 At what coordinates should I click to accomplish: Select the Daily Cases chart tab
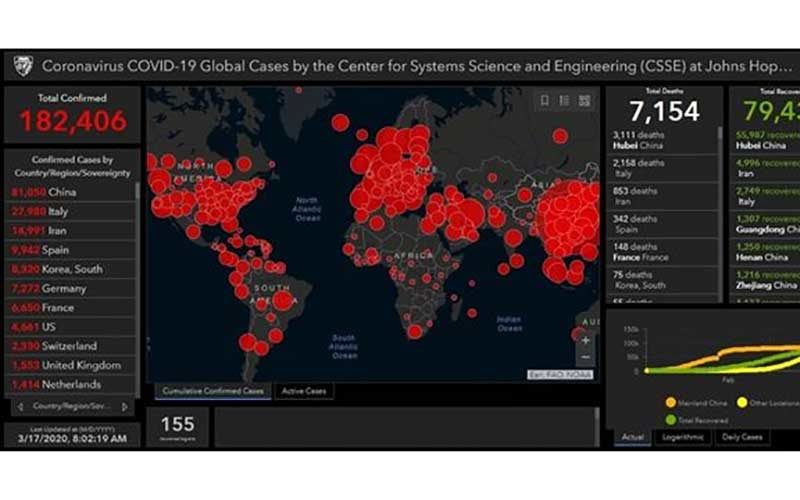coord(742,437)
